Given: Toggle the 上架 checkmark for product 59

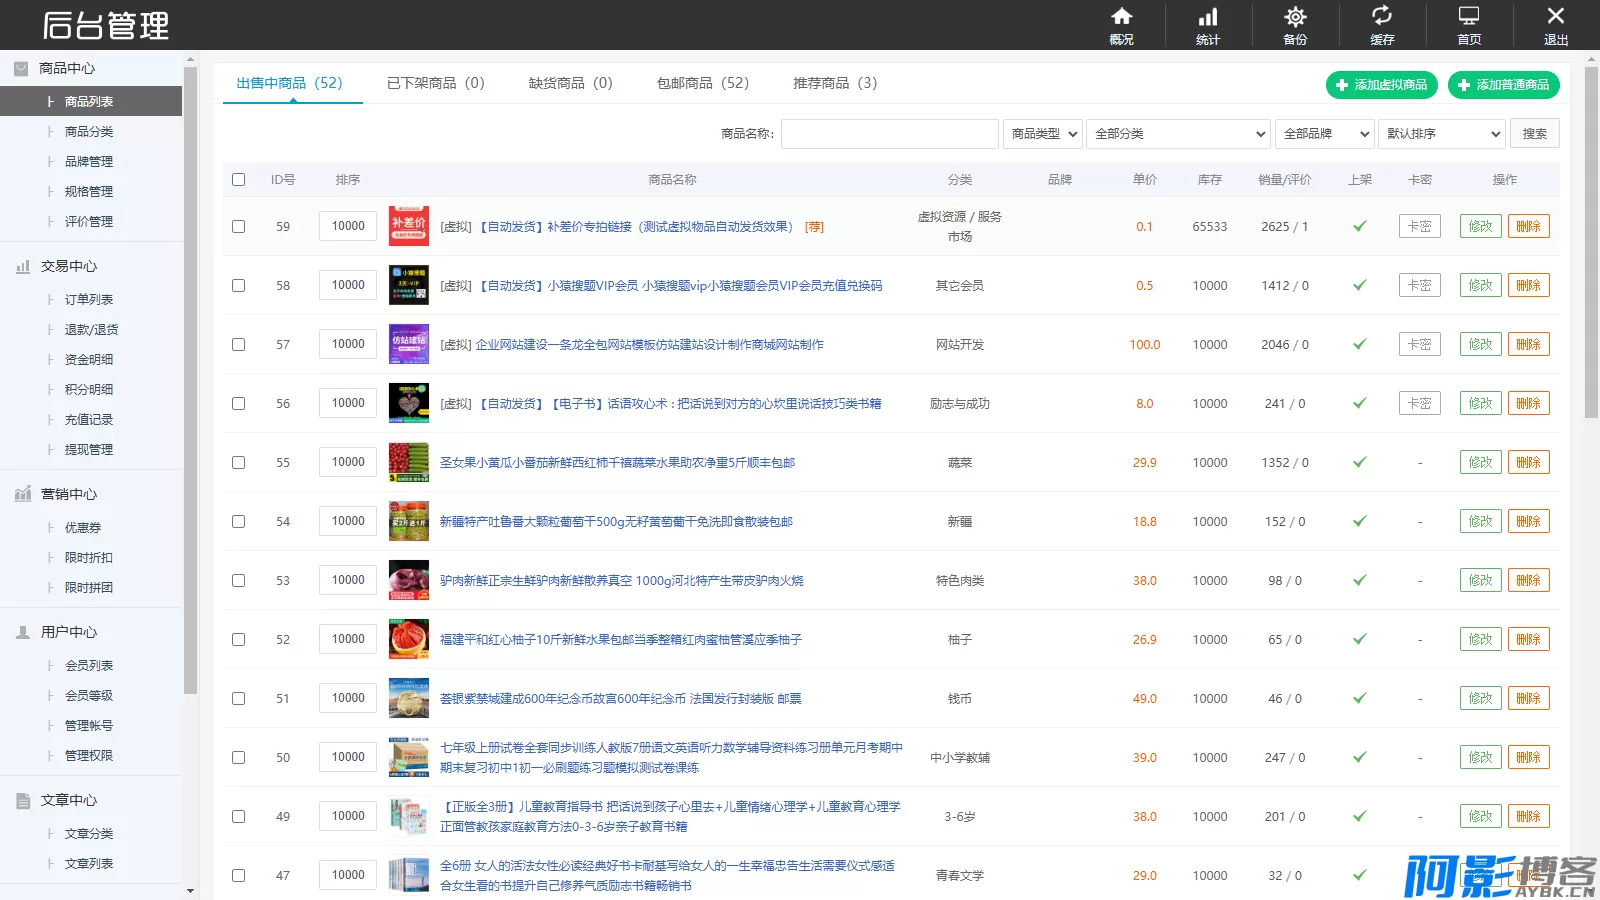Looking at the screenshot, I should click(1359, 227).
